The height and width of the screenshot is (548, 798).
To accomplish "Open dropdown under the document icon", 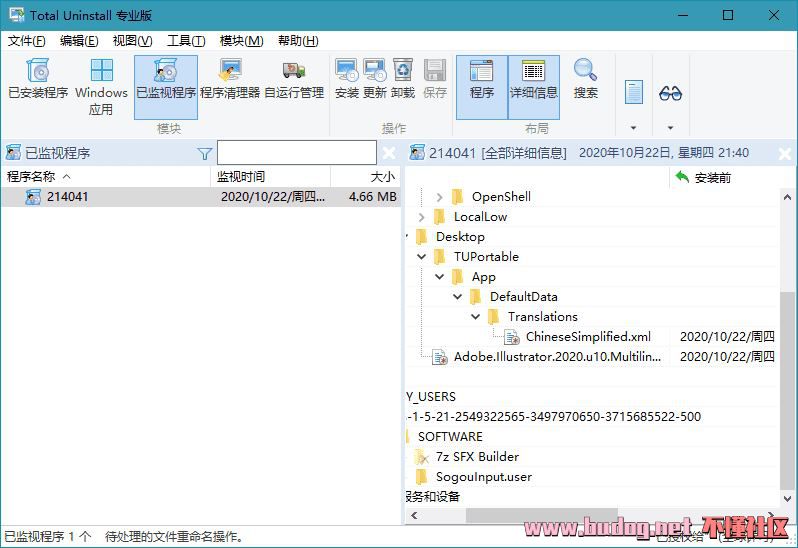I will (x=634, y=128).
